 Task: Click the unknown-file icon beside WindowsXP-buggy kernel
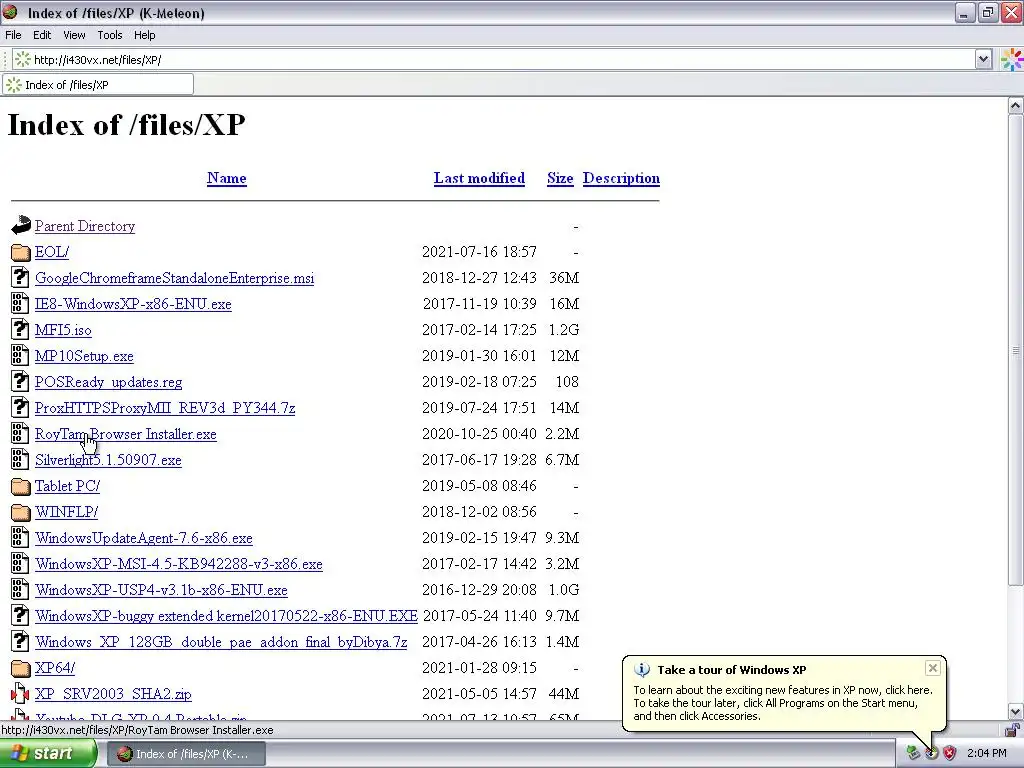[20, 616]
